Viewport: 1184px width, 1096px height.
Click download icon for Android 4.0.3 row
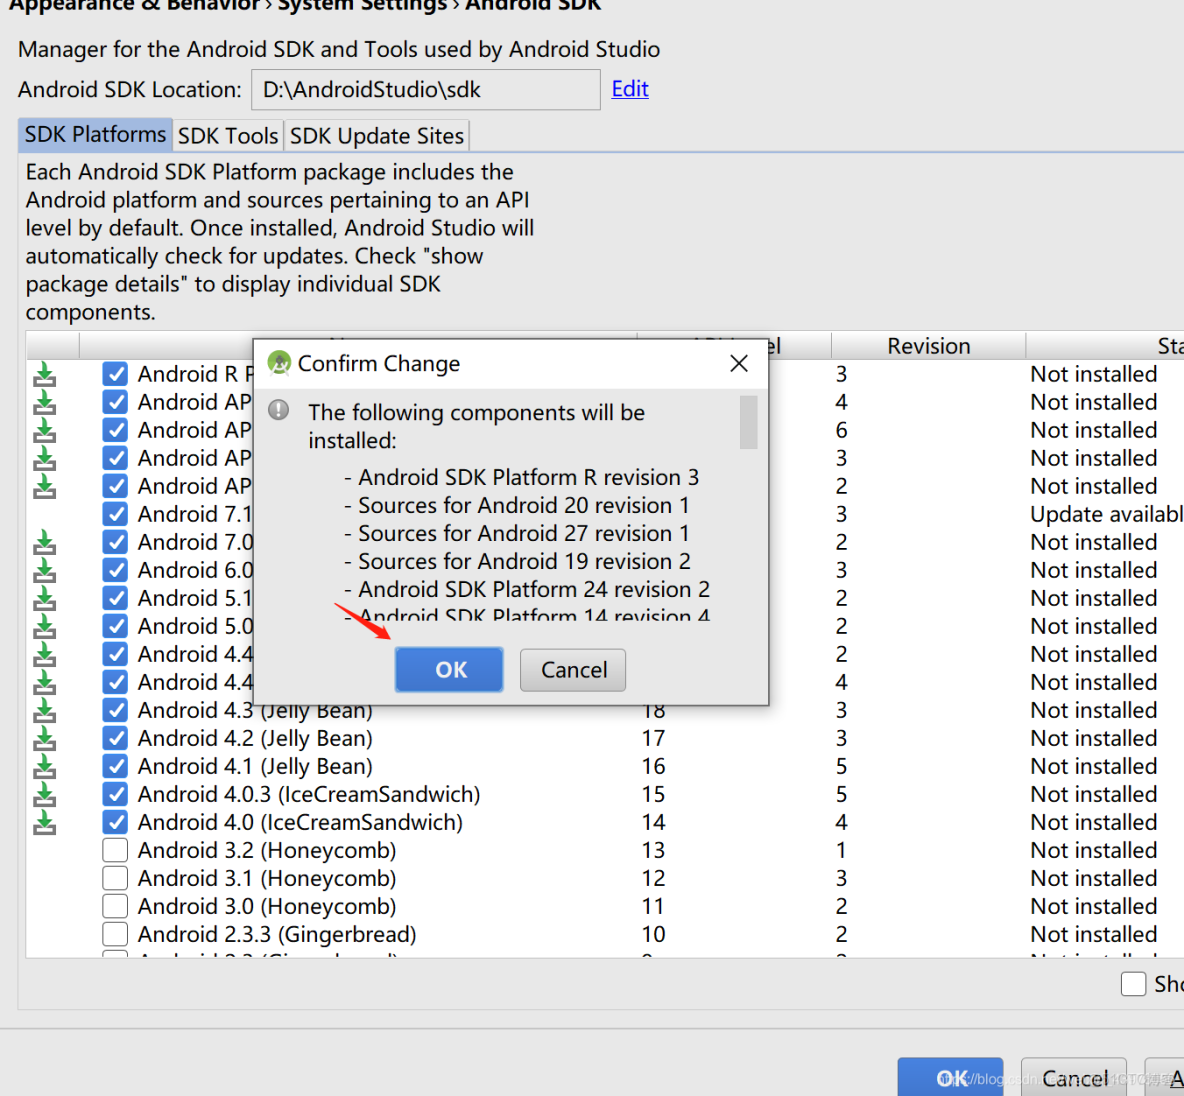coord(45,794)
